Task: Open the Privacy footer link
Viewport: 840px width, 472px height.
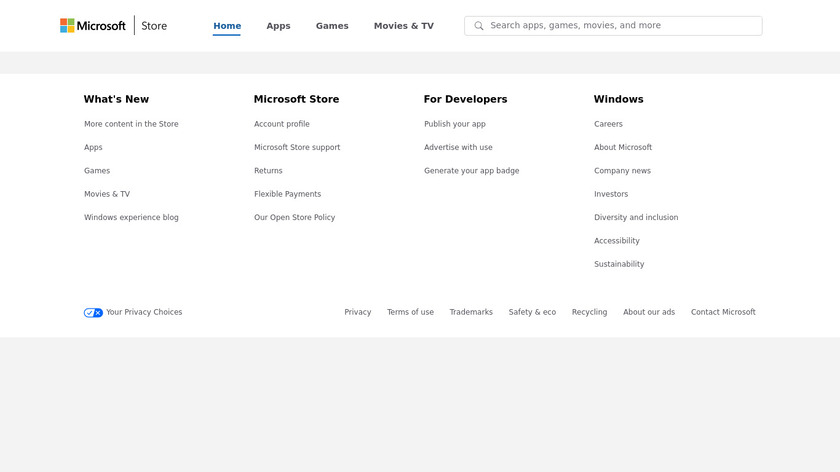Action: [x=358, y=312]
